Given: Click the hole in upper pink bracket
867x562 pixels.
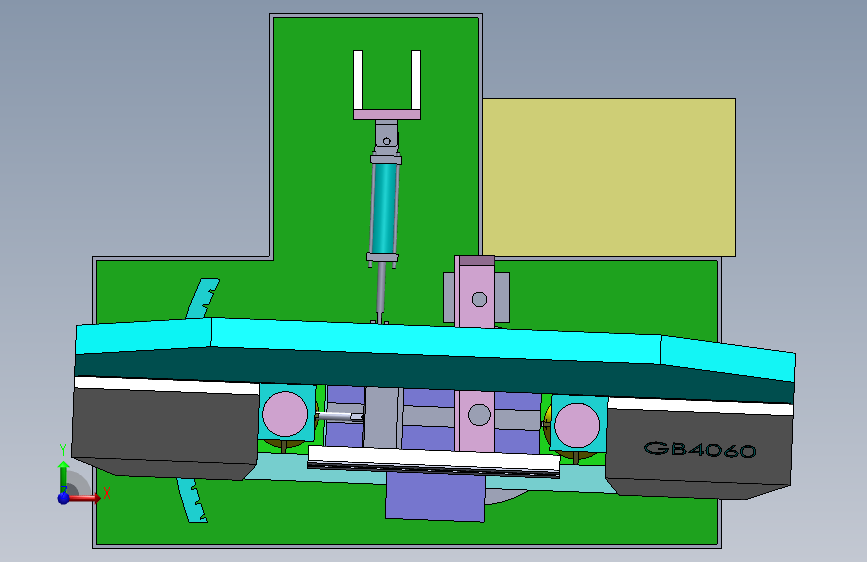Looking at the screenshot, I should click(479, 299).
